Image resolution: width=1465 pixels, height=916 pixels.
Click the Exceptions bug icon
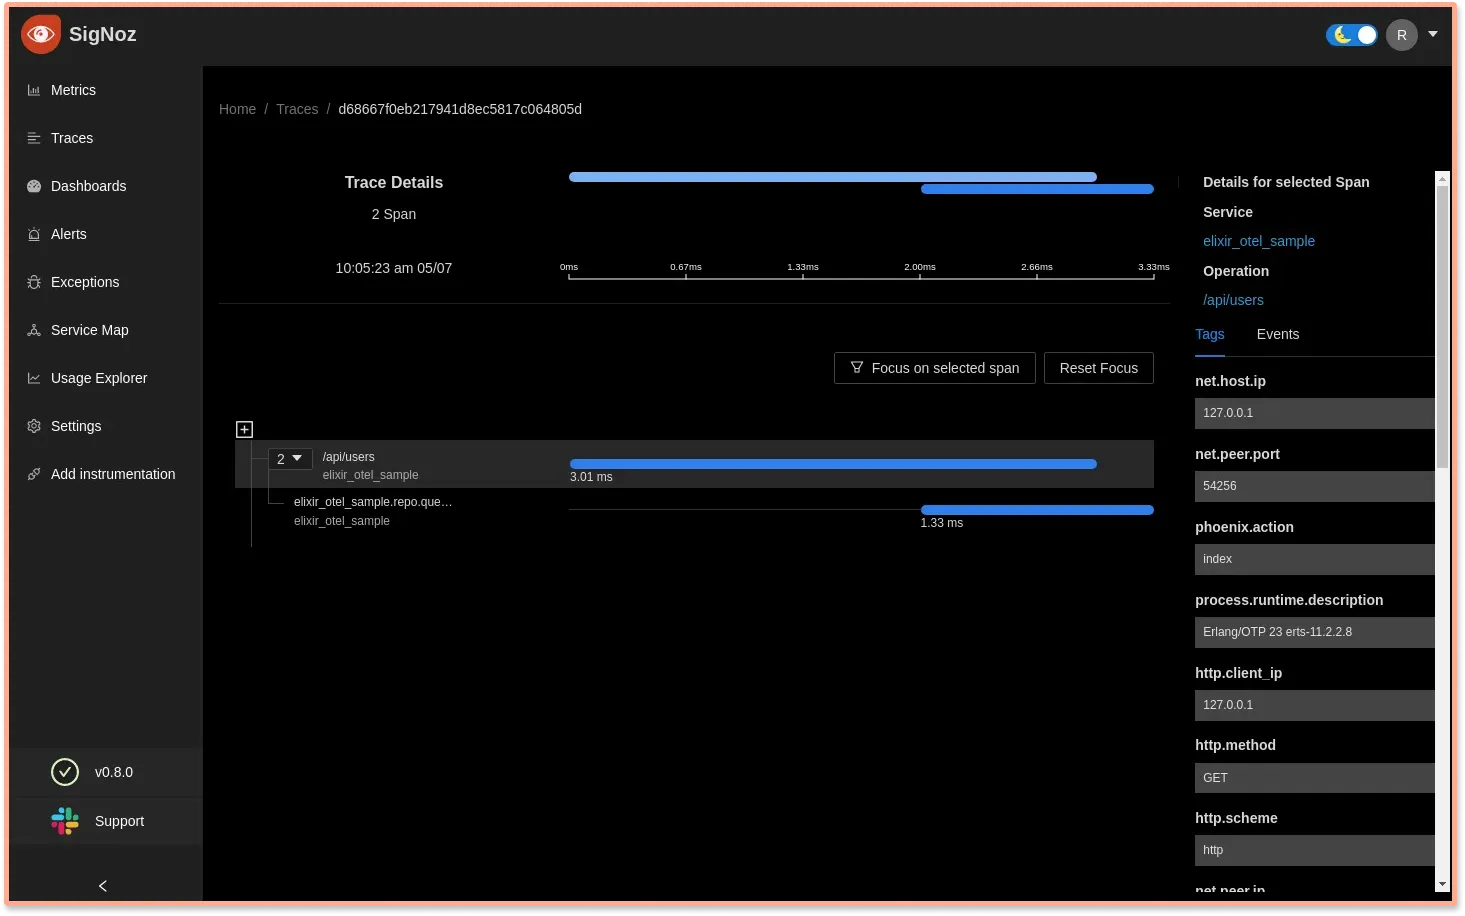pyautogui.click(x=34, y=282)
